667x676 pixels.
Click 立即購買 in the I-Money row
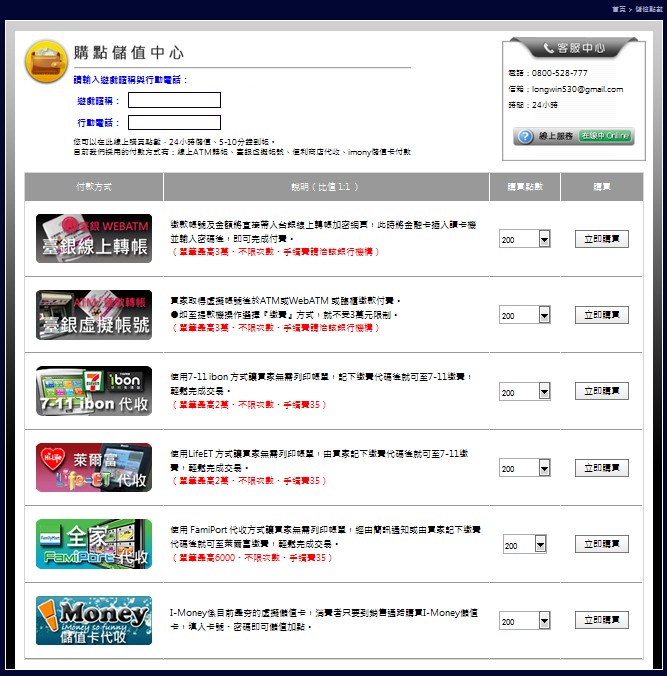point(602,621)
